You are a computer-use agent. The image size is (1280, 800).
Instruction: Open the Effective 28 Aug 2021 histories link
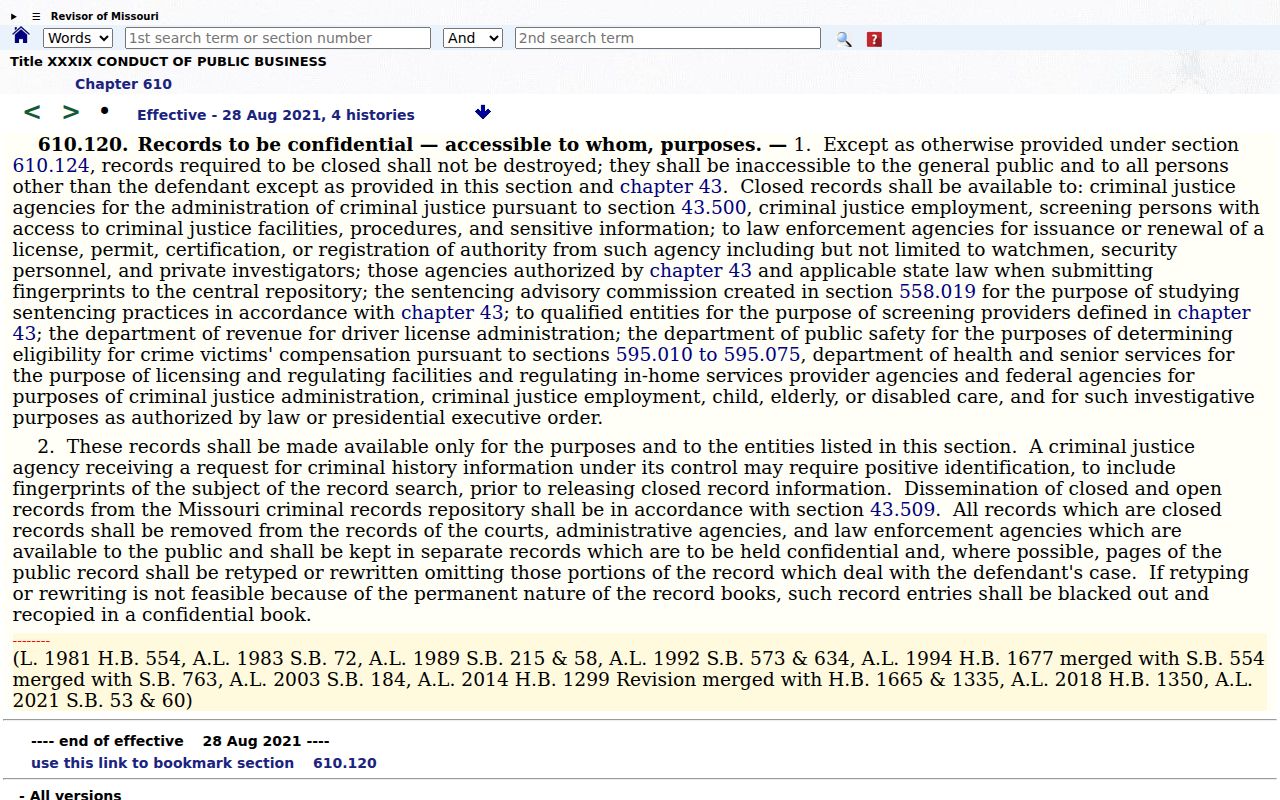[x=276, y=115]
